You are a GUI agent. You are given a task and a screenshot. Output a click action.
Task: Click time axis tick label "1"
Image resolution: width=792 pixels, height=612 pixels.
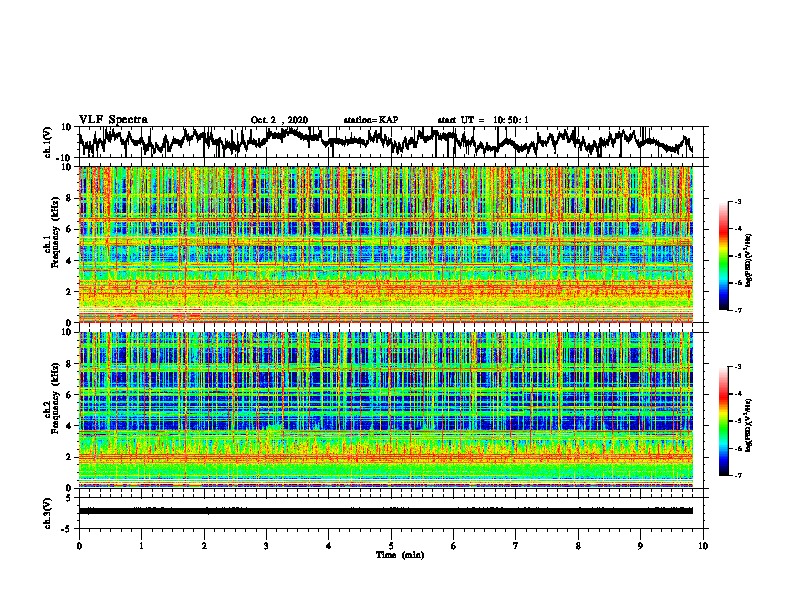pos(141,546)
